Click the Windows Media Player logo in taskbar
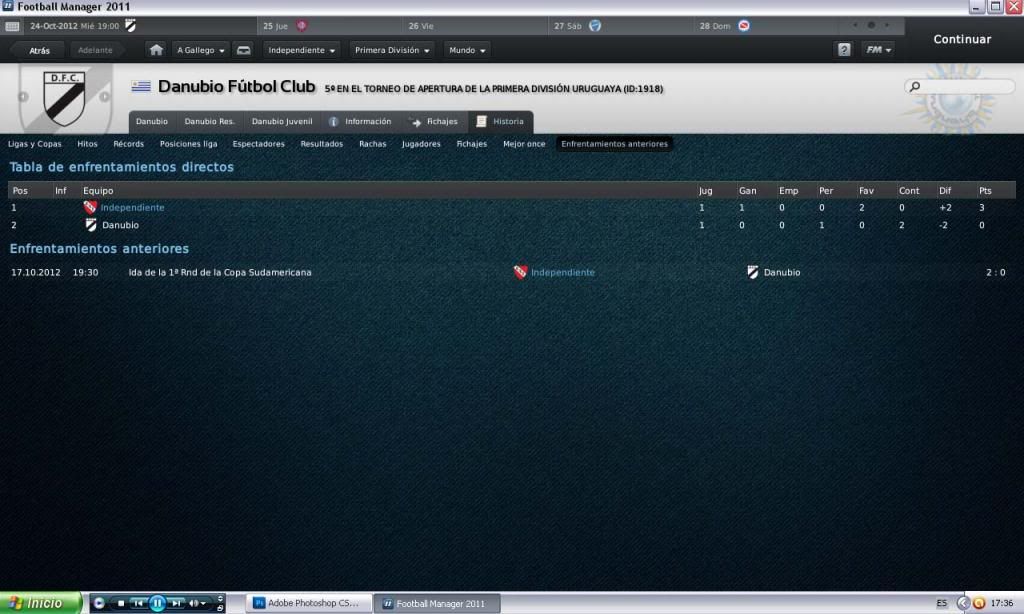The image size is (1024, 614). click(99, 603)
